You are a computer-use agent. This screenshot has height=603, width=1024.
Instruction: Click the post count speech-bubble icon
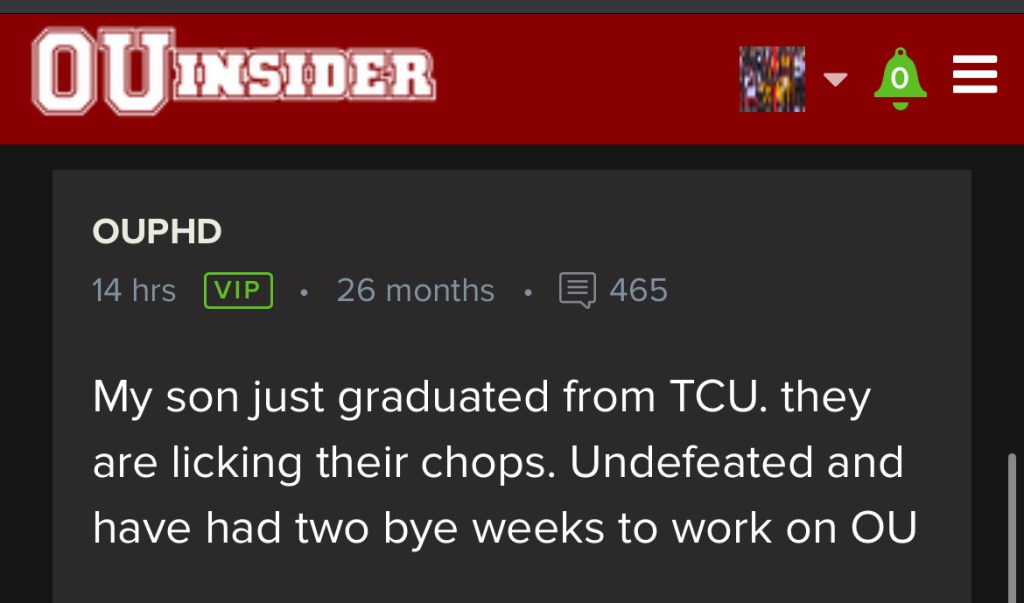[x=577, y=290]
